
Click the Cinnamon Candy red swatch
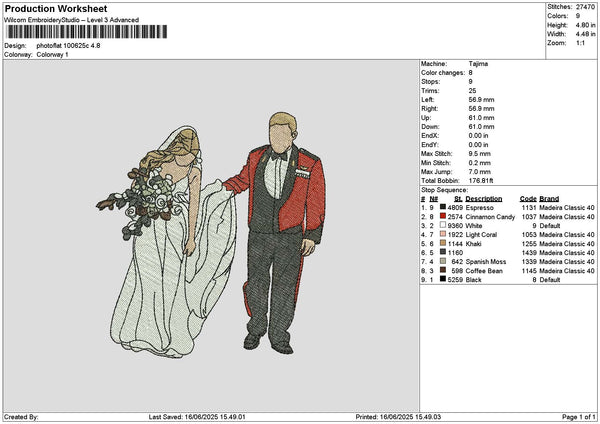[443, 217]
